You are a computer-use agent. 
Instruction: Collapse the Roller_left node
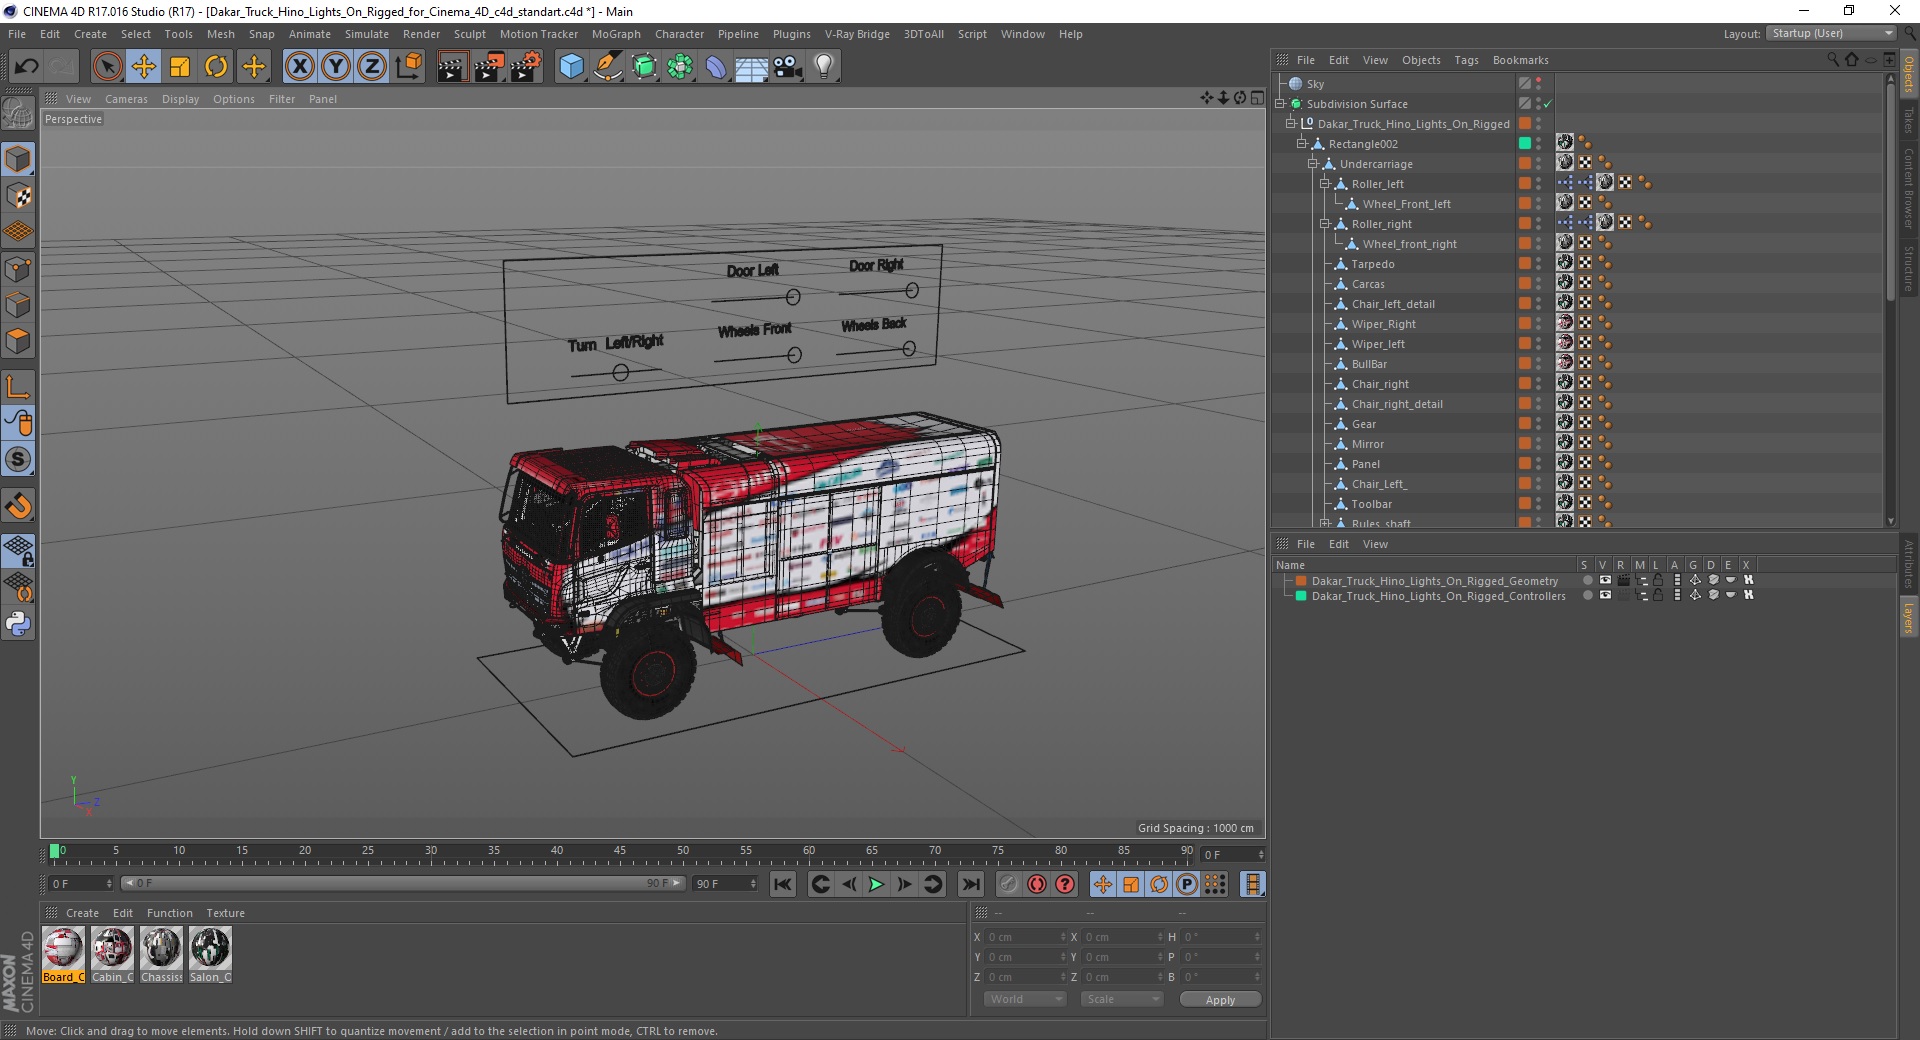click(1324, 183)
